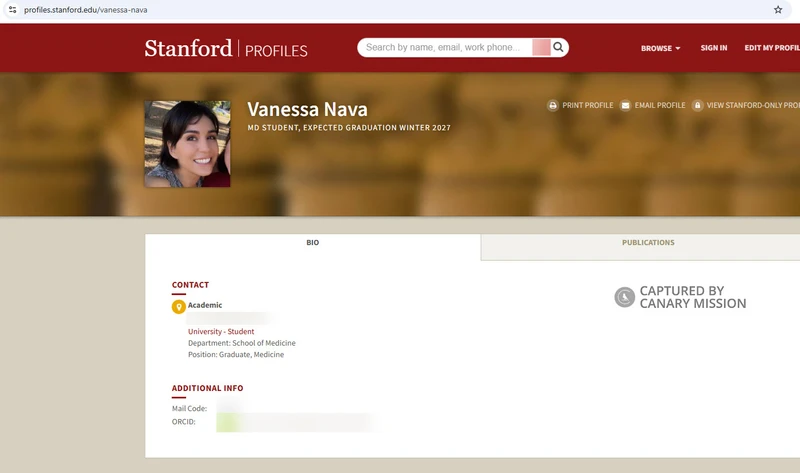Click the MD Student expected graduation subtitle
This screenshot has height=473, width=800.
click(x=349, y=128)
